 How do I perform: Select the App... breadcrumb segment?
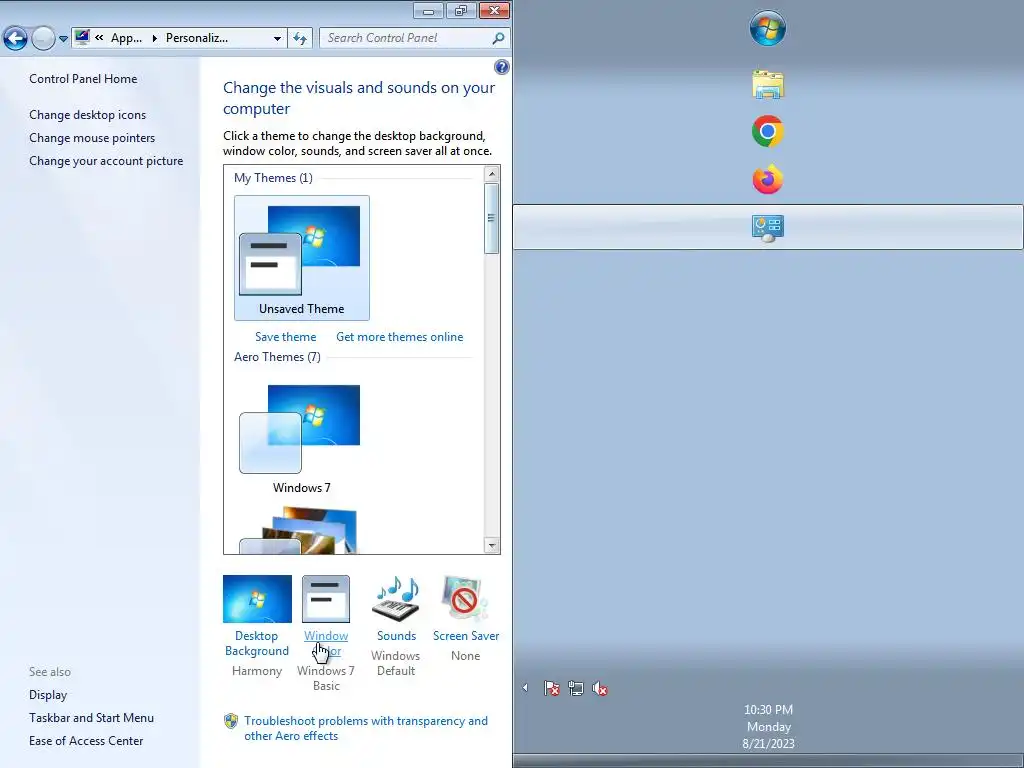click(126, 38)
